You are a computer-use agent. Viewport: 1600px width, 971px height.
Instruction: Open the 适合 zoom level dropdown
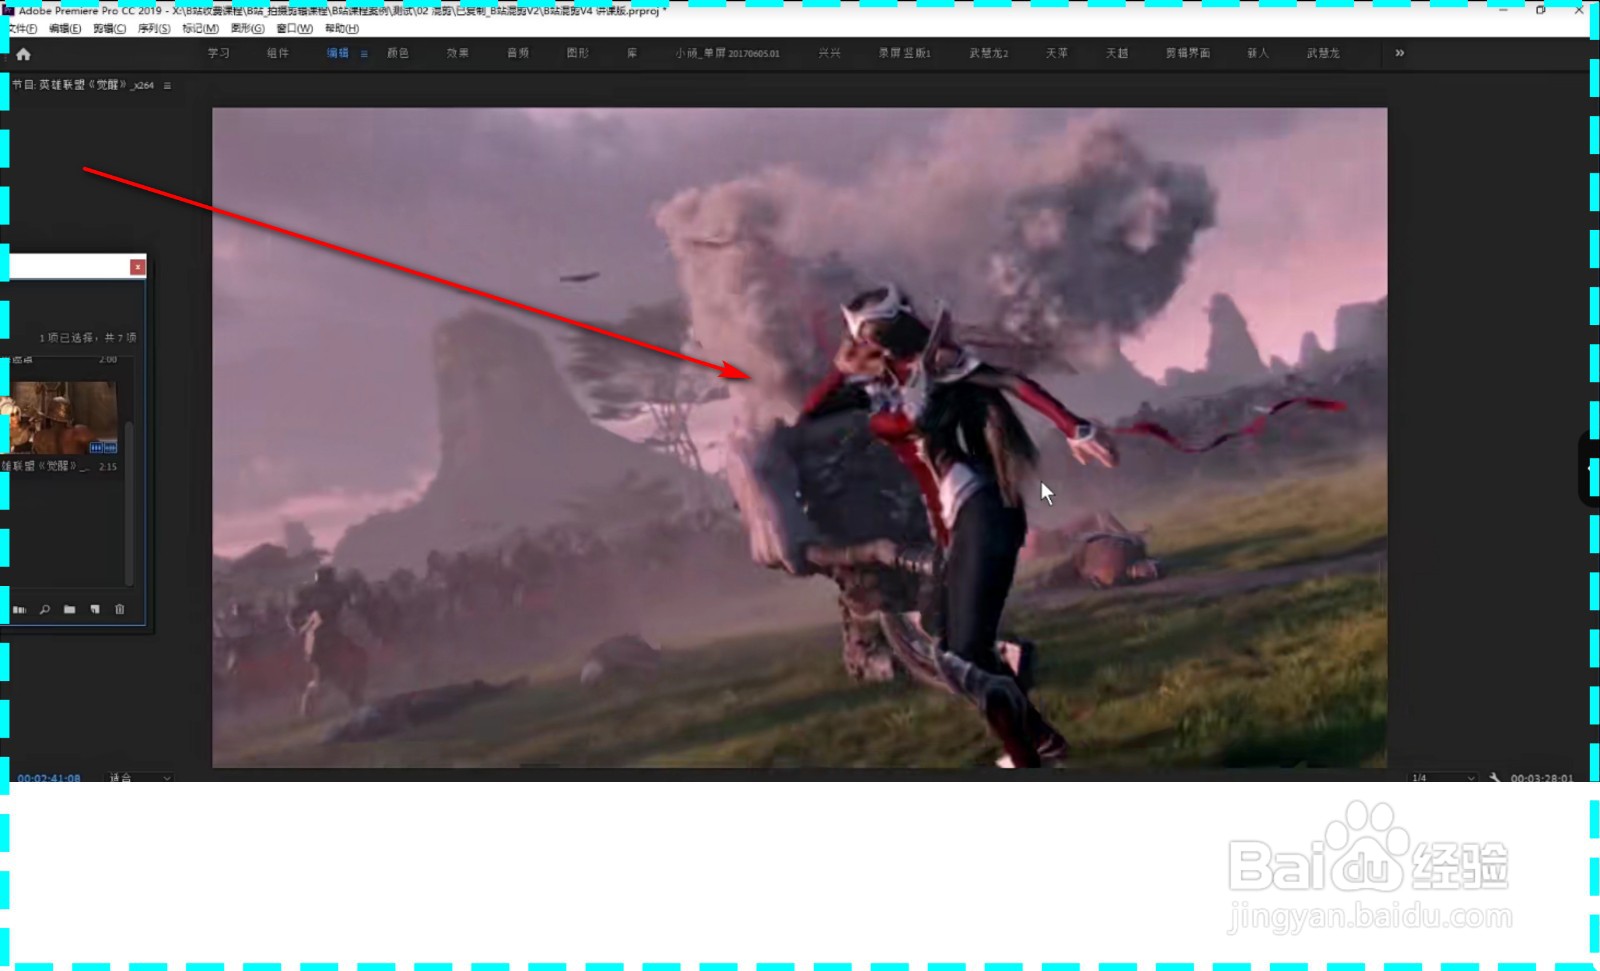(x=139, y=777)
